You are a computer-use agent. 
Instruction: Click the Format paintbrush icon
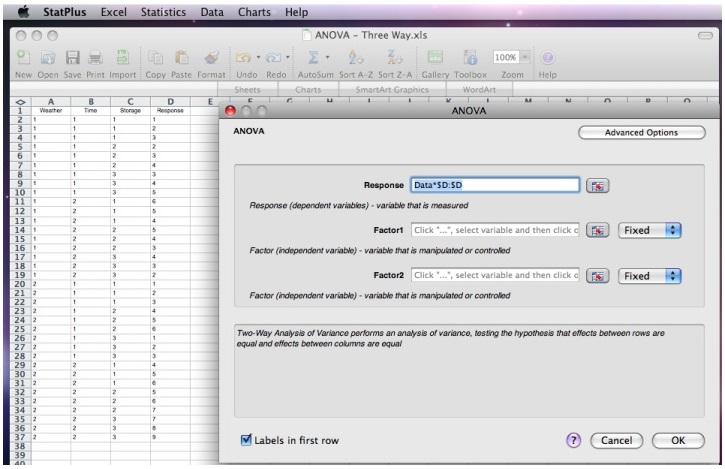coord(211,57)
